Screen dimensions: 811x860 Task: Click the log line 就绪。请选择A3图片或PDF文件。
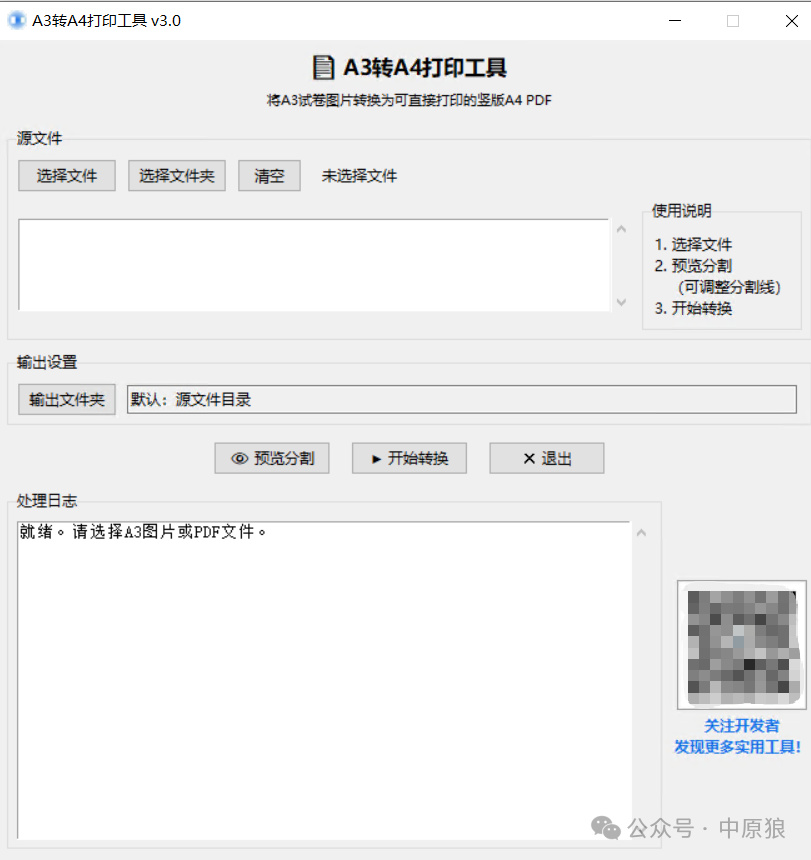(x=143, y=531)
